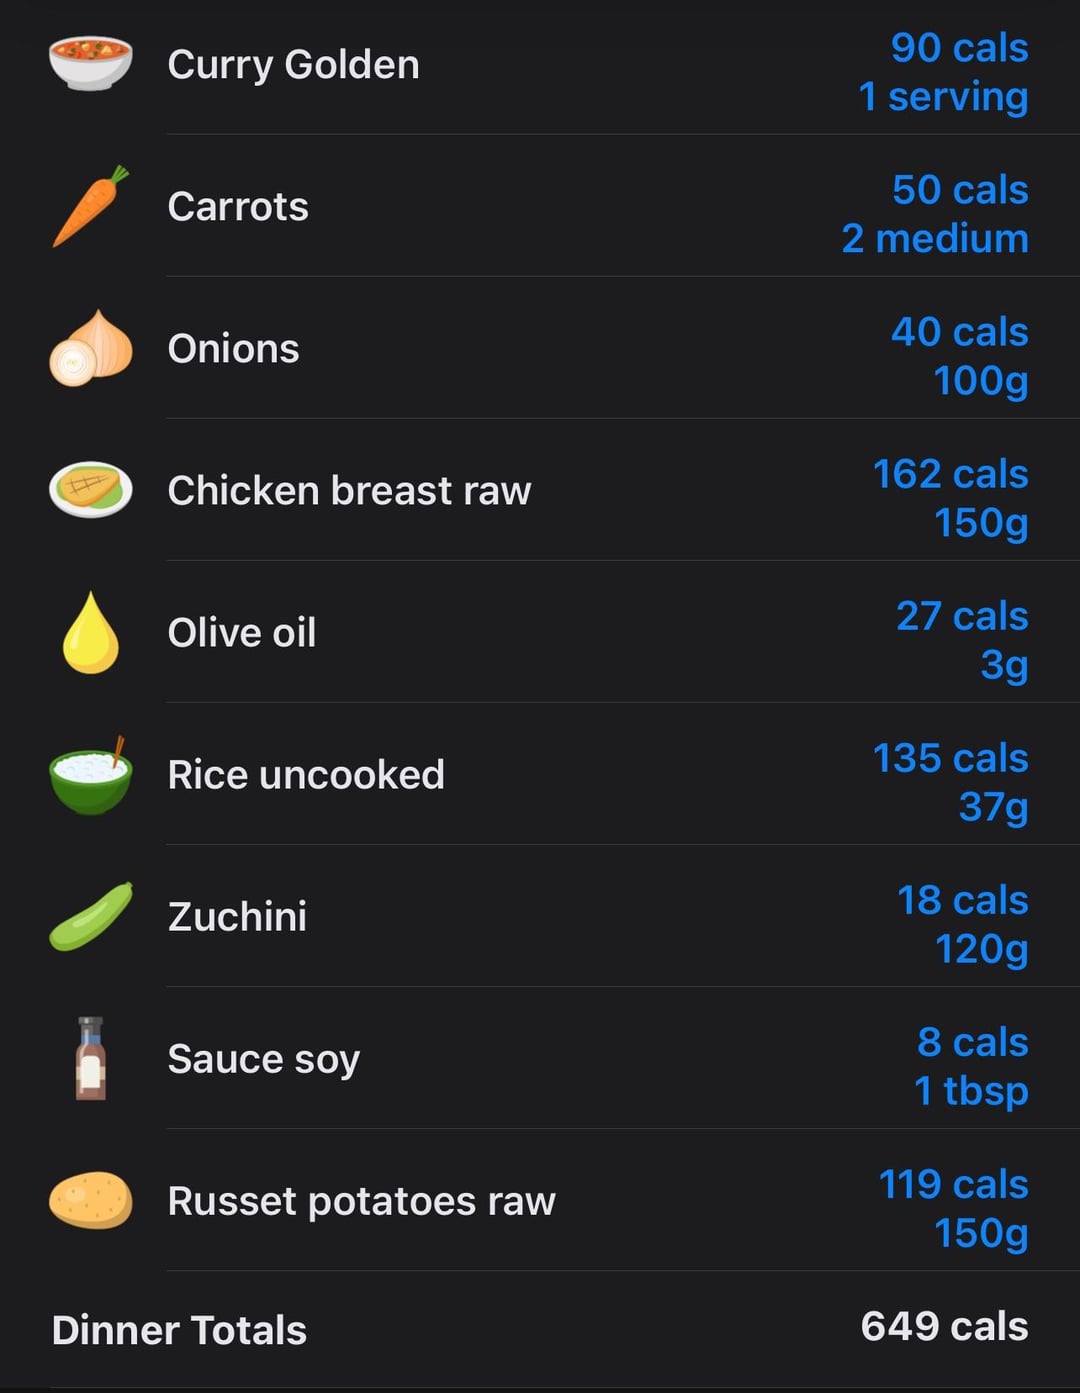
Task: Tap the carrot icon
Action: point(91,206)
